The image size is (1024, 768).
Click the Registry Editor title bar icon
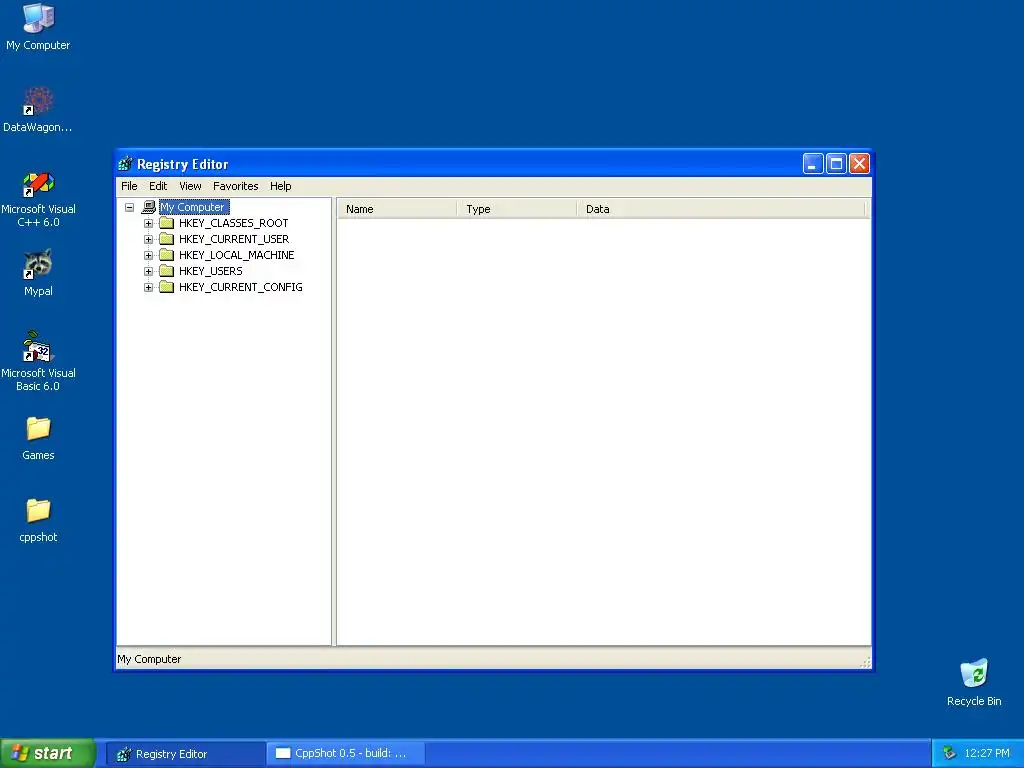(x=125, y=164)
